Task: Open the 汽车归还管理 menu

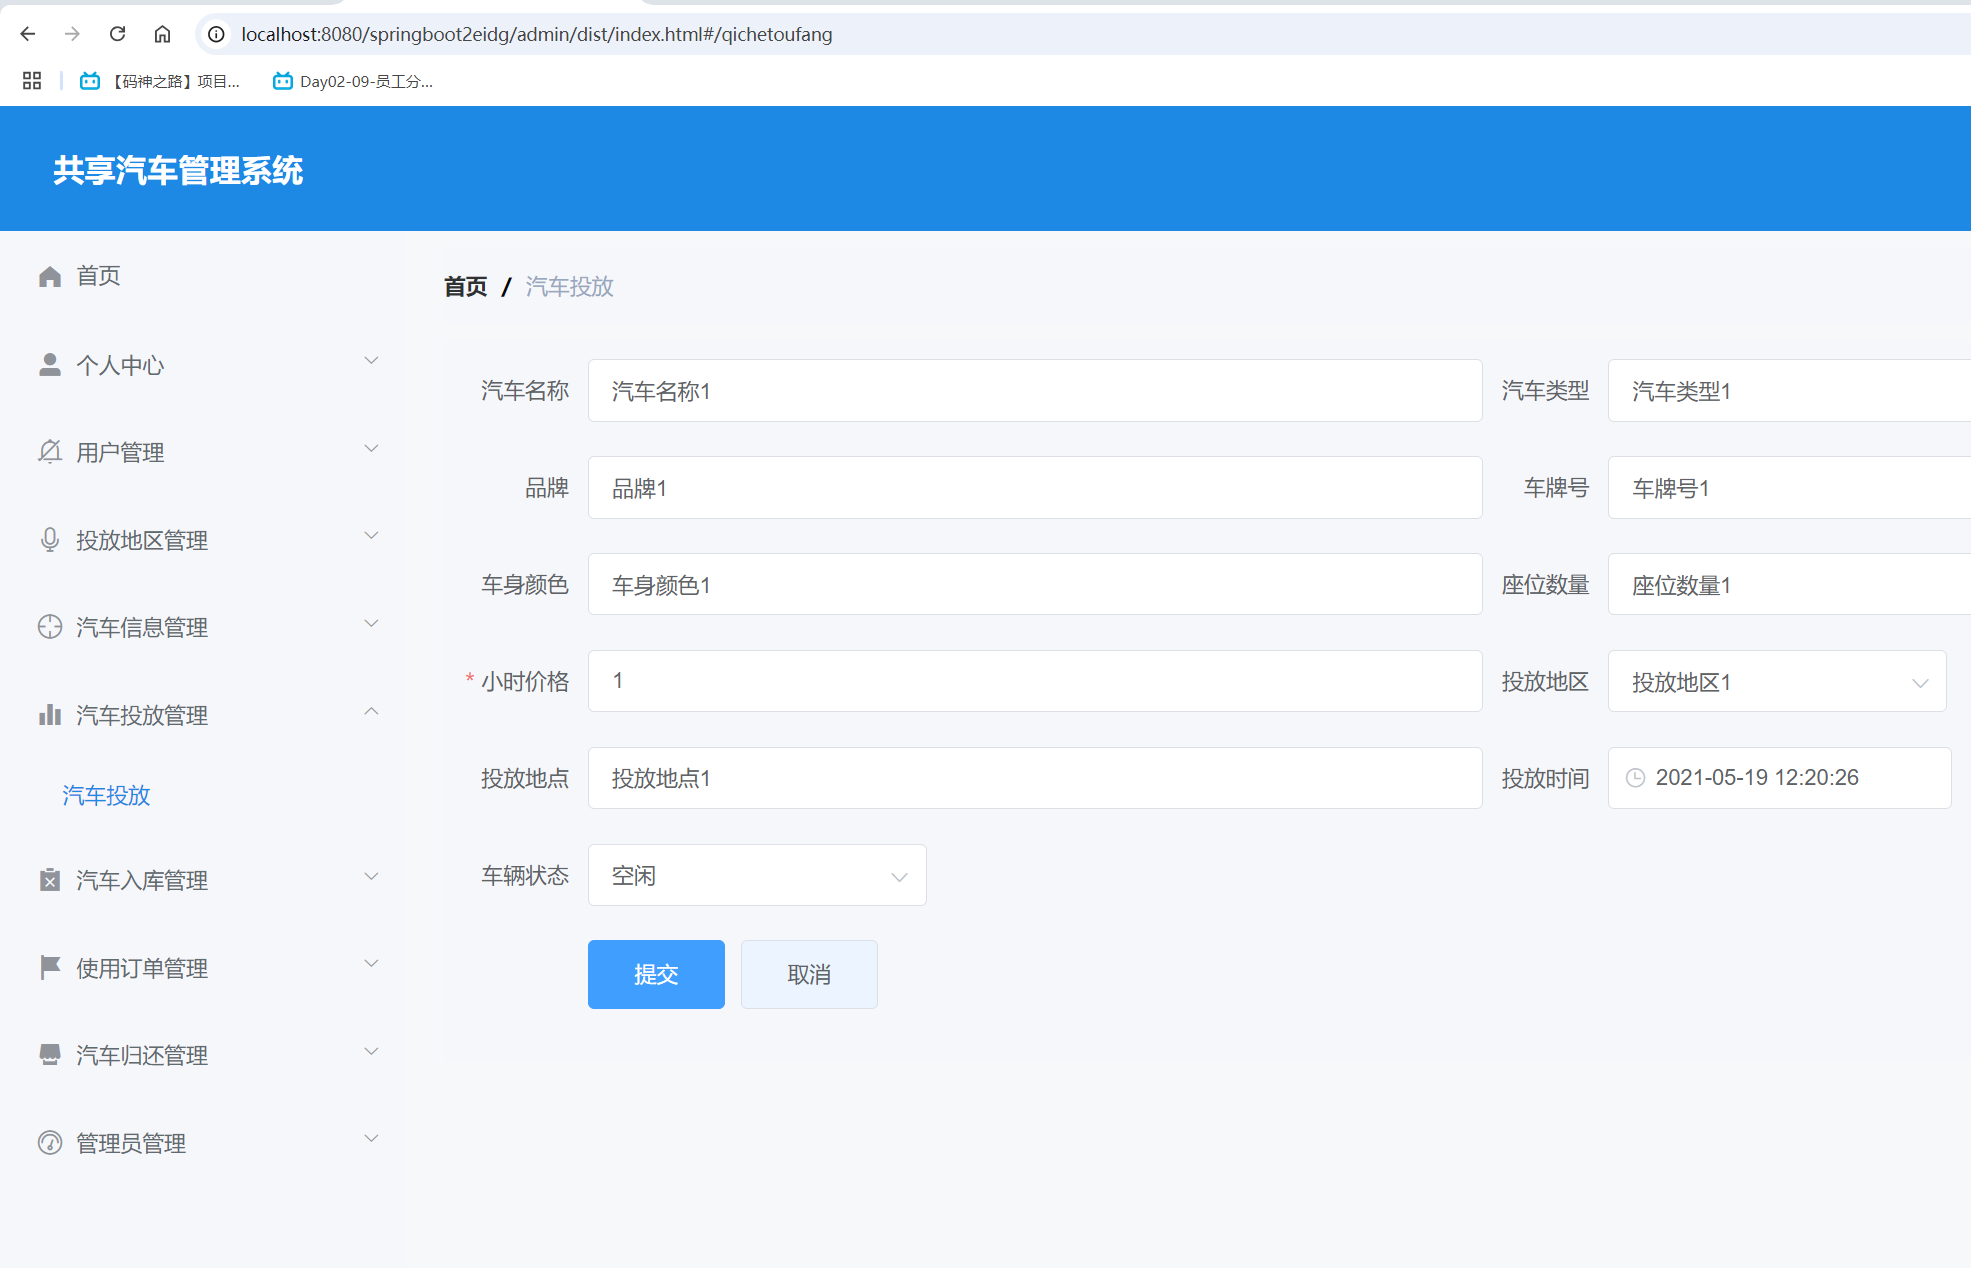Action: pos(142,1056)
